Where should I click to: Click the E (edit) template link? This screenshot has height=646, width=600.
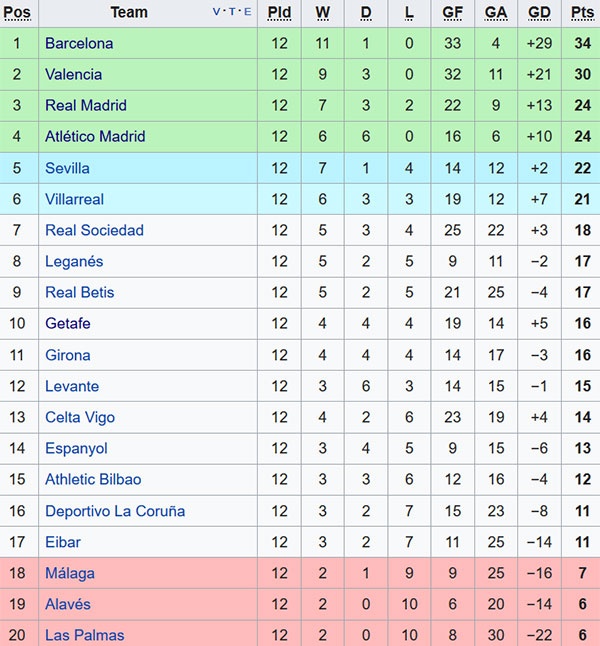[247, 12]
